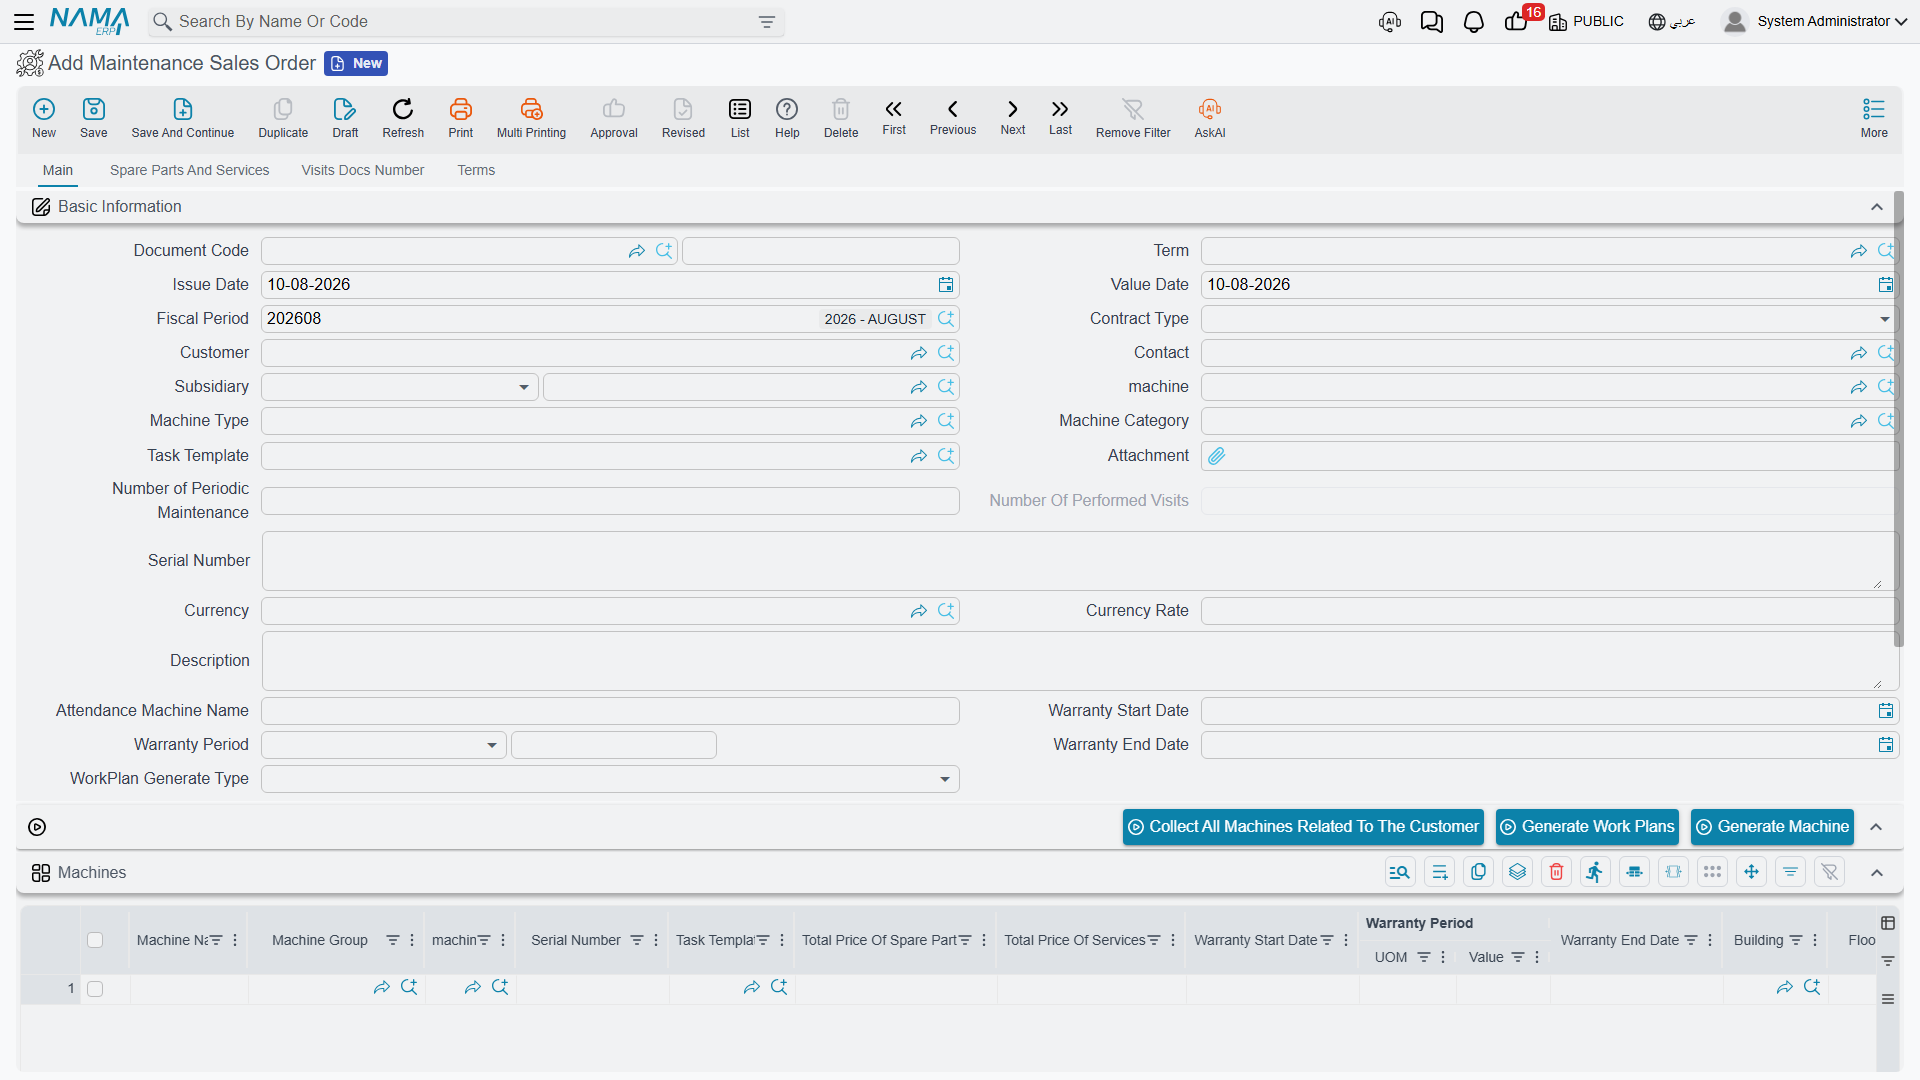Image resolution: width=1920 pixels, height=1080 pixels.
Task: Collapse the Machines section
Action: click(1876, 873)
